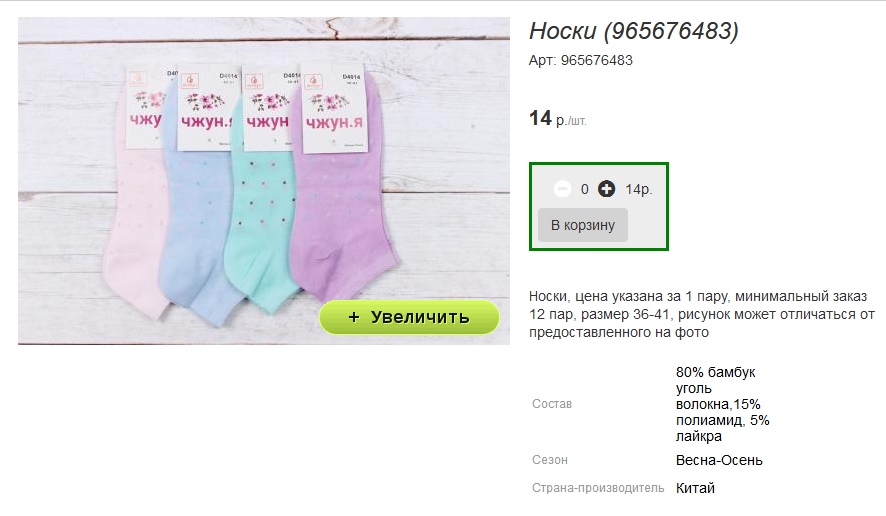
Task: Click the чжун.я tag on the purple sock
Action: 334,109
